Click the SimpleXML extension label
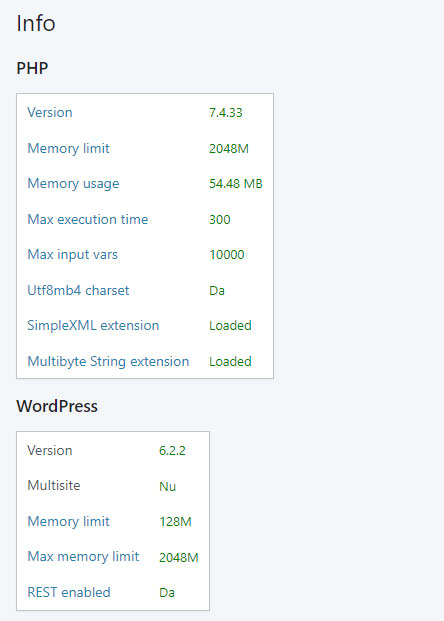 (93, 326)
